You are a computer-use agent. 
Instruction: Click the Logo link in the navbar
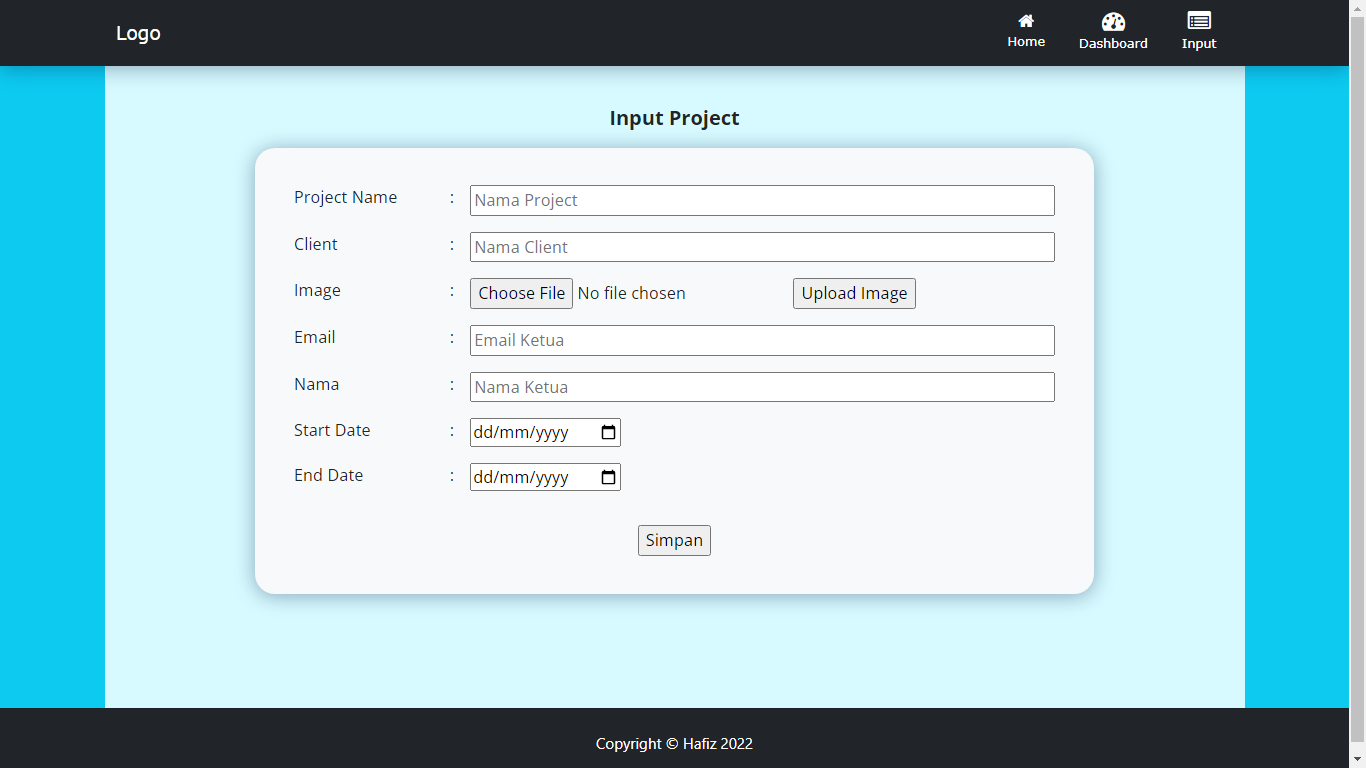pyautogui.click(x=138, y=33)
